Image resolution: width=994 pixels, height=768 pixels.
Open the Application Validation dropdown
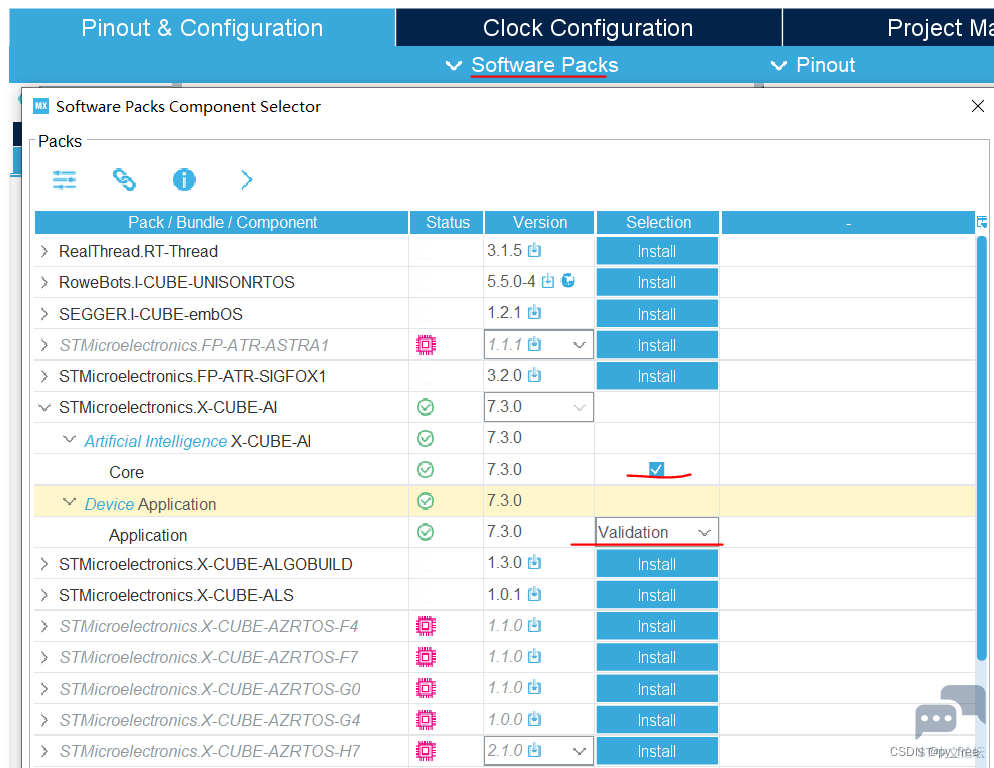coord(657,532)
